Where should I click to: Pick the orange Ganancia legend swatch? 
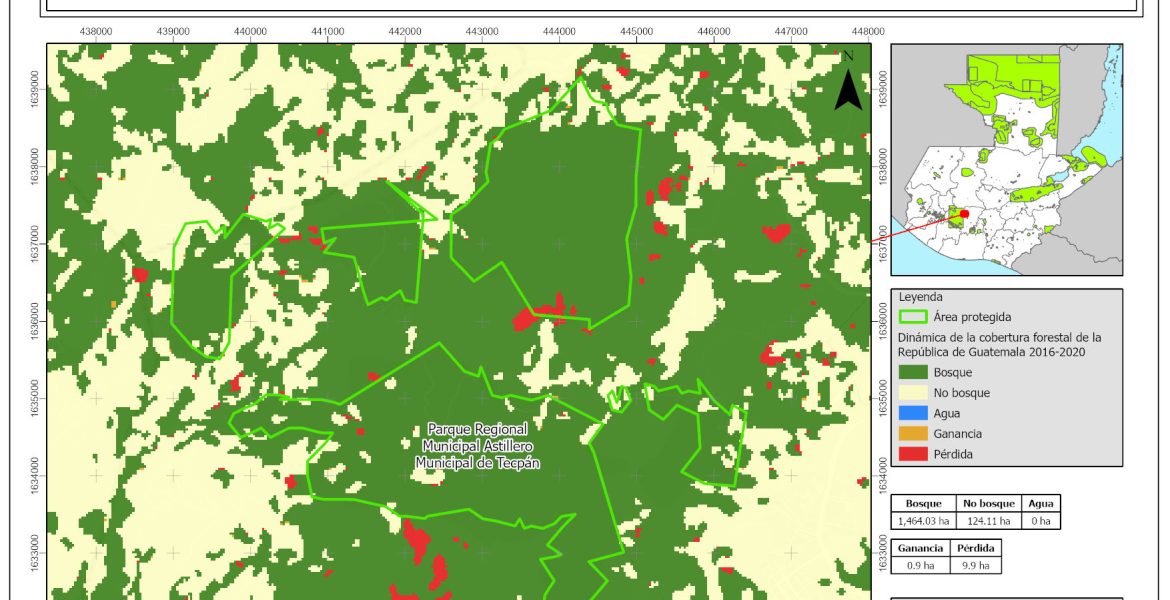(914, 434)
